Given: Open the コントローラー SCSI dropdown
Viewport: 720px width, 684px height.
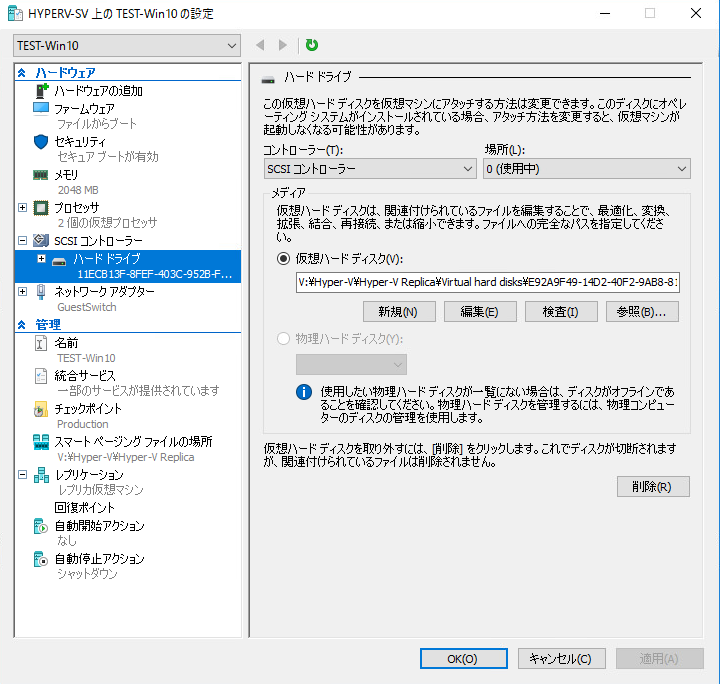Looking at the screenshot, I should (x=370, y=169).
